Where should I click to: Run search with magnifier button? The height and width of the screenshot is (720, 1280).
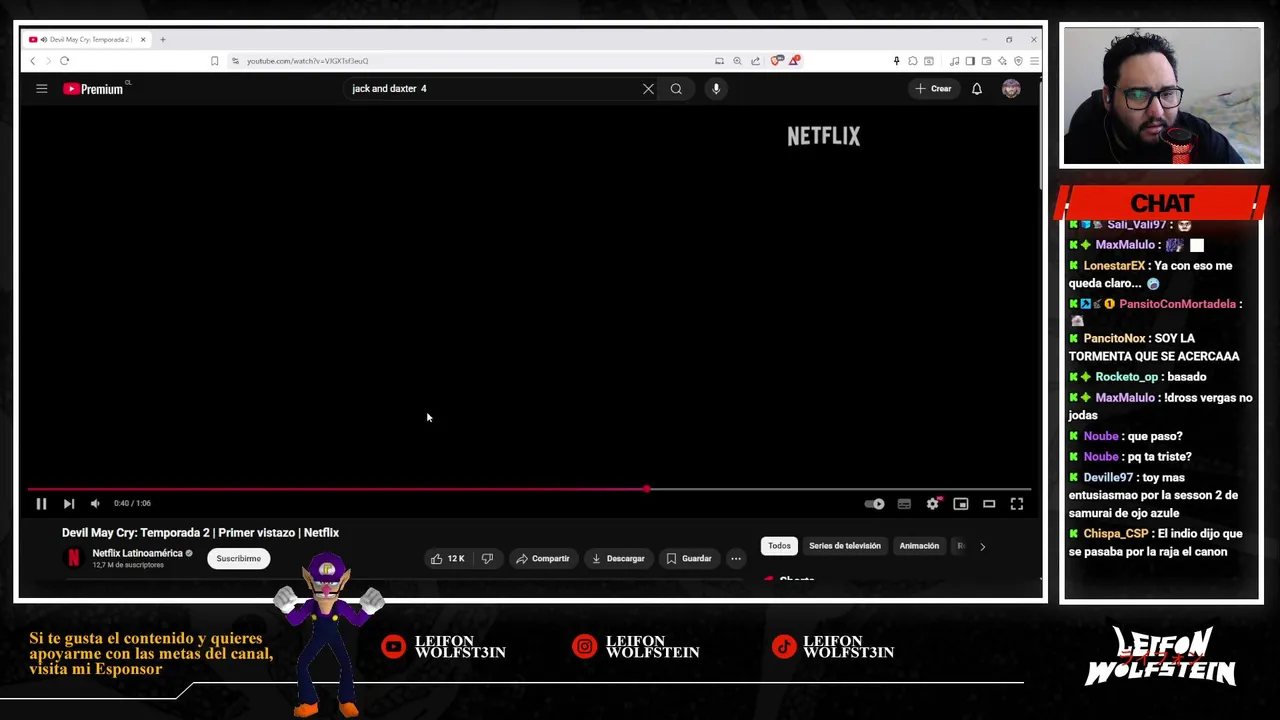pyautogui.click(x=676, y=89)
